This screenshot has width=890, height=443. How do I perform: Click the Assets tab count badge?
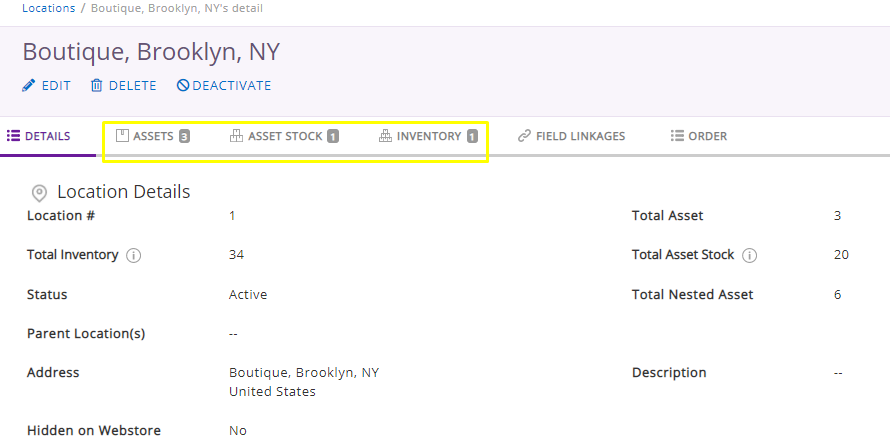click(184, 136)
